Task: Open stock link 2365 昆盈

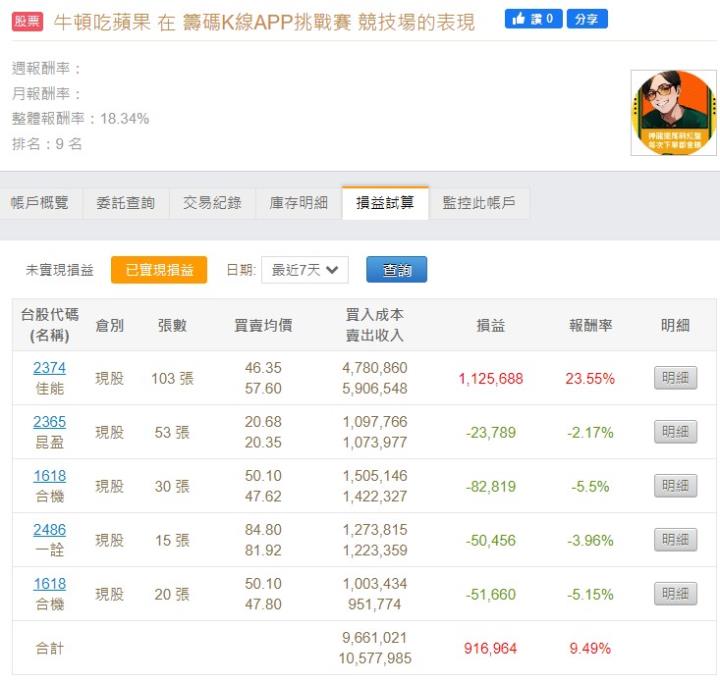Action: [x=50, y=422]
